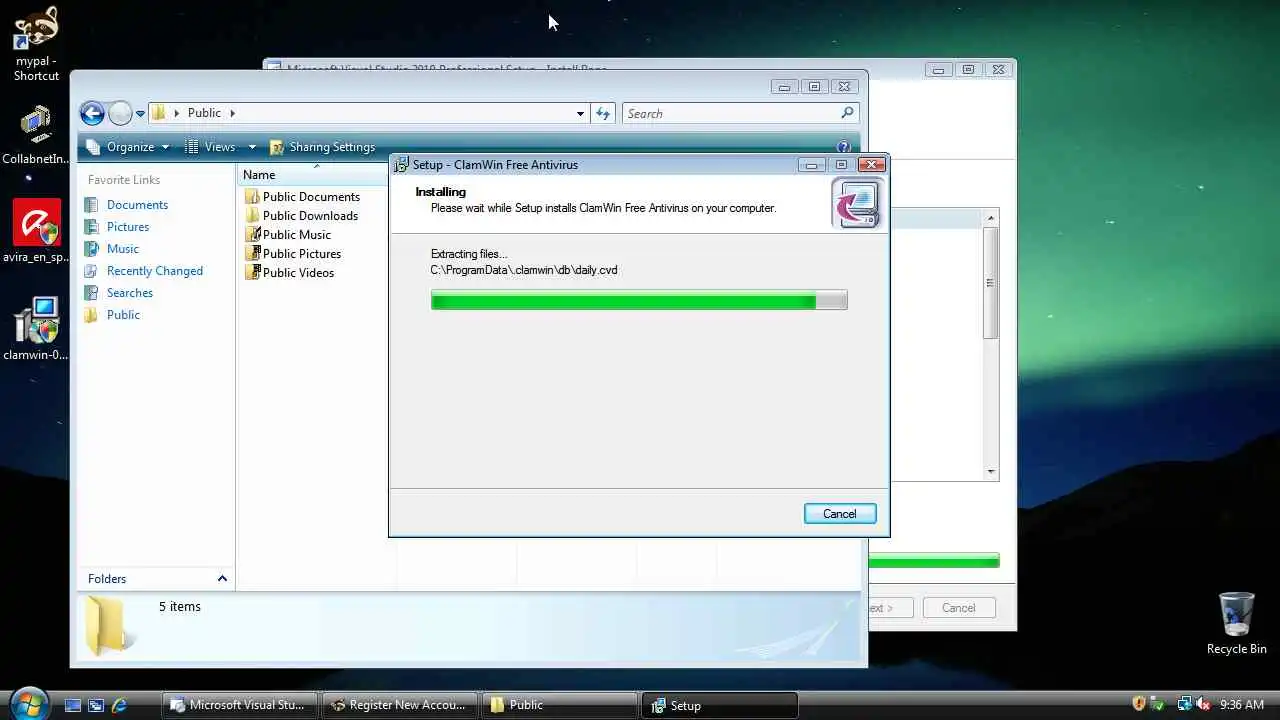Image resolution: width=1280 pixels, height=720 pixels.
Task: Click the network tray icon
Action: click(1185, 705)
